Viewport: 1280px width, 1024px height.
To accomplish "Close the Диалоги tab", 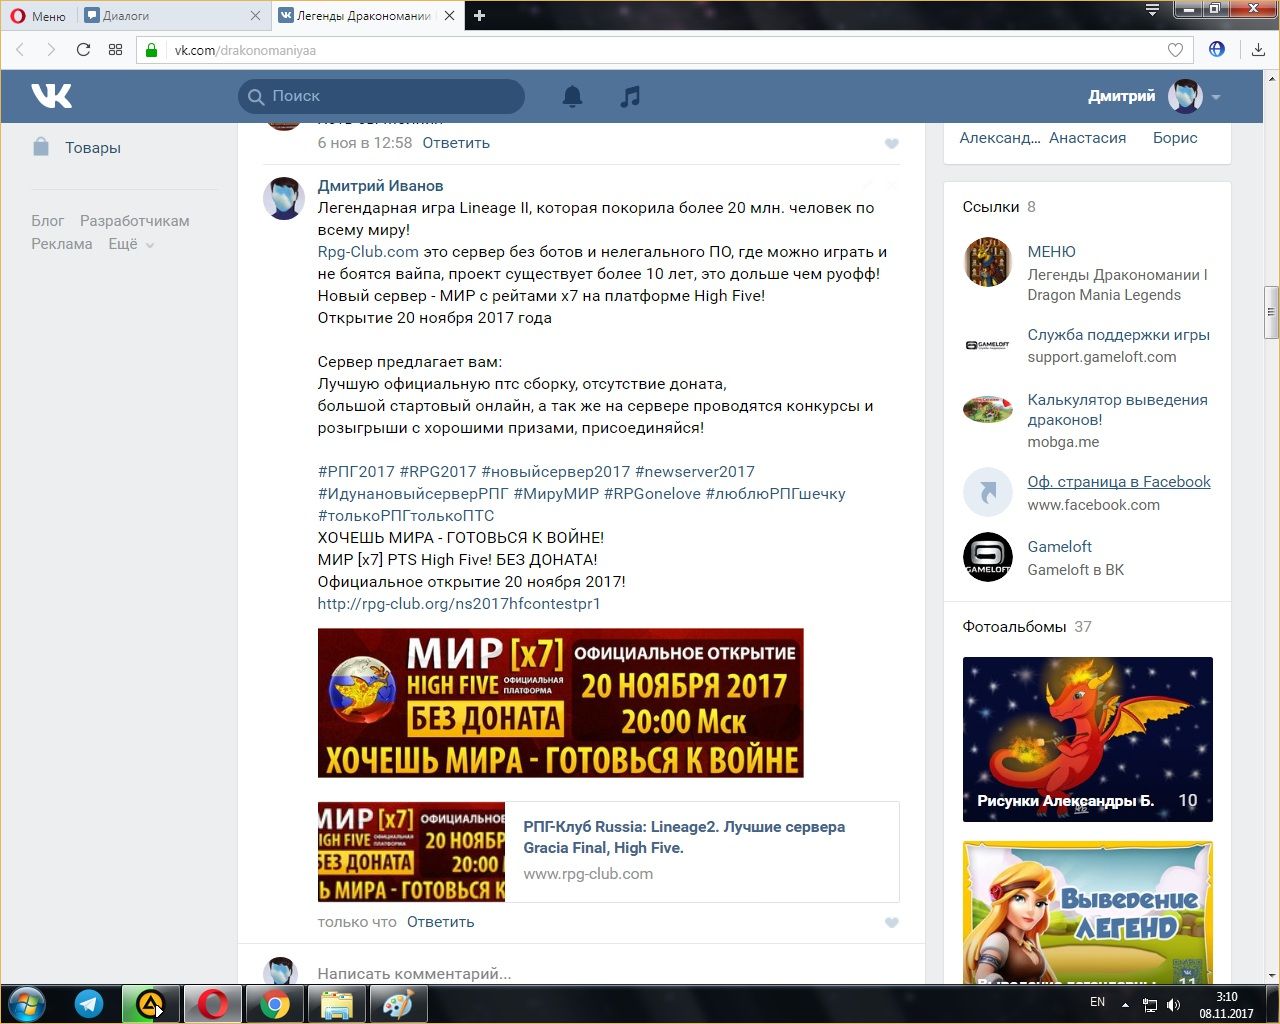I will [255, 16].
